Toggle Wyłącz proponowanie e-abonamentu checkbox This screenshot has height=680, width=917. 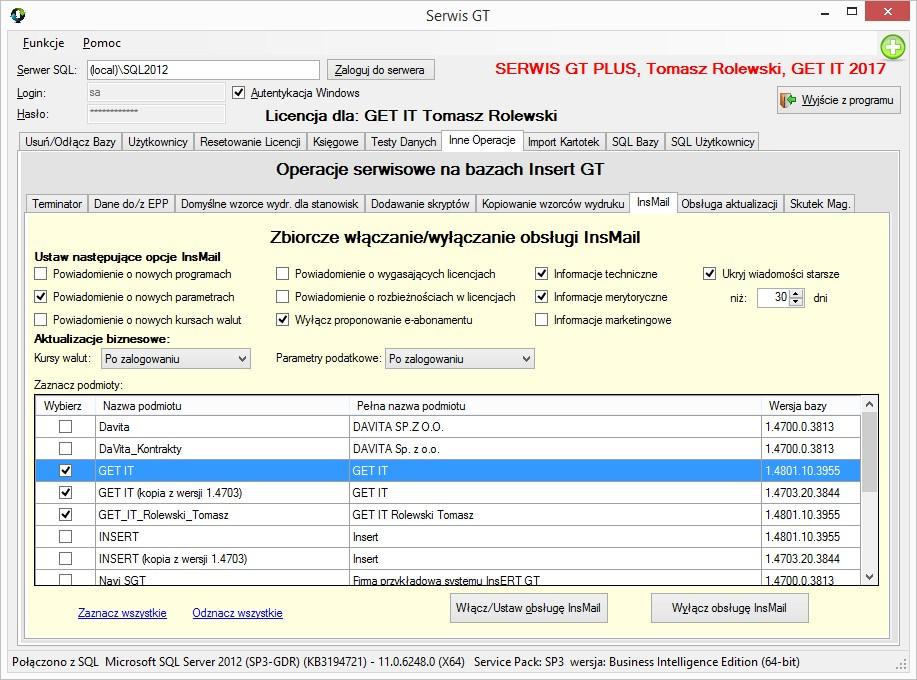click(x=282, y=319)
